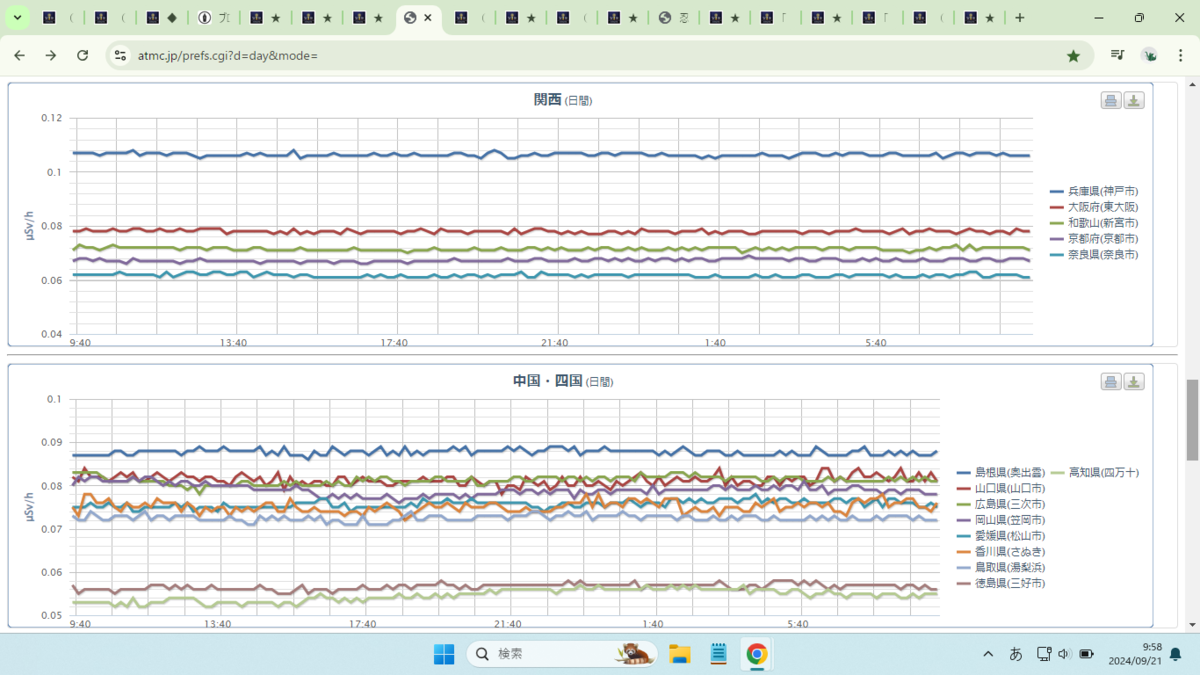Click the scrollbar down arrow
The image size is (1200, 675).
[x=1192, y=625]
